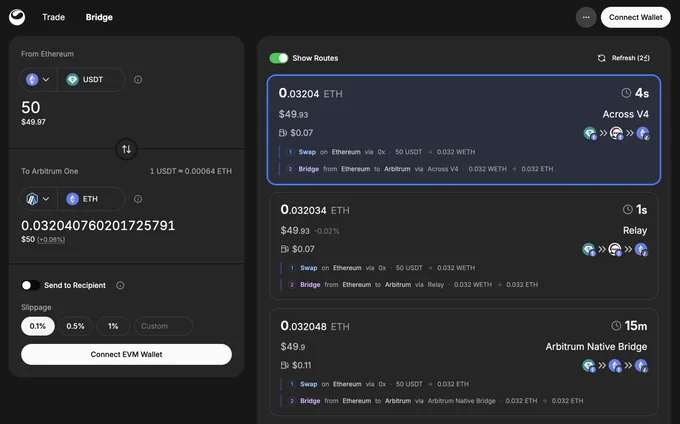Click the USDT token icon in Relay route
Image resolution: width=680 pixels, height=424 pixels.
589,249
